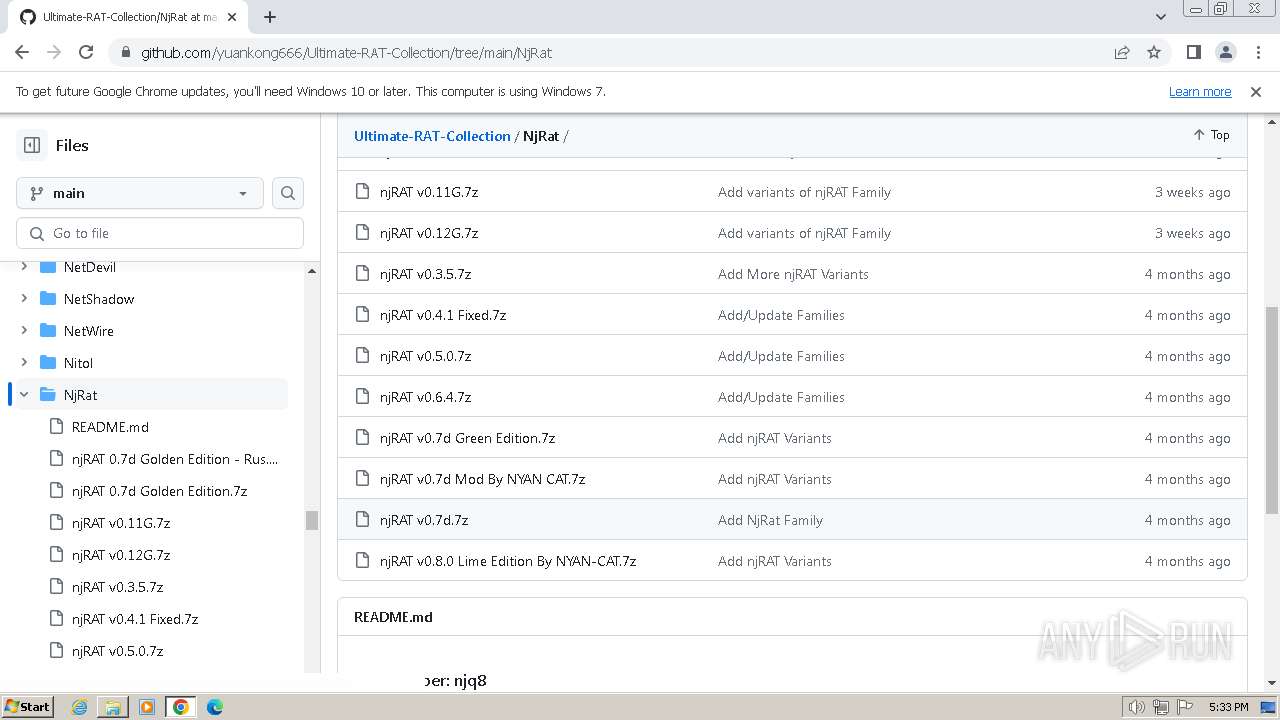
Task: Open njRAT 0.7d Golden Edition.7z in tree
Action: (x=159, y=491)
